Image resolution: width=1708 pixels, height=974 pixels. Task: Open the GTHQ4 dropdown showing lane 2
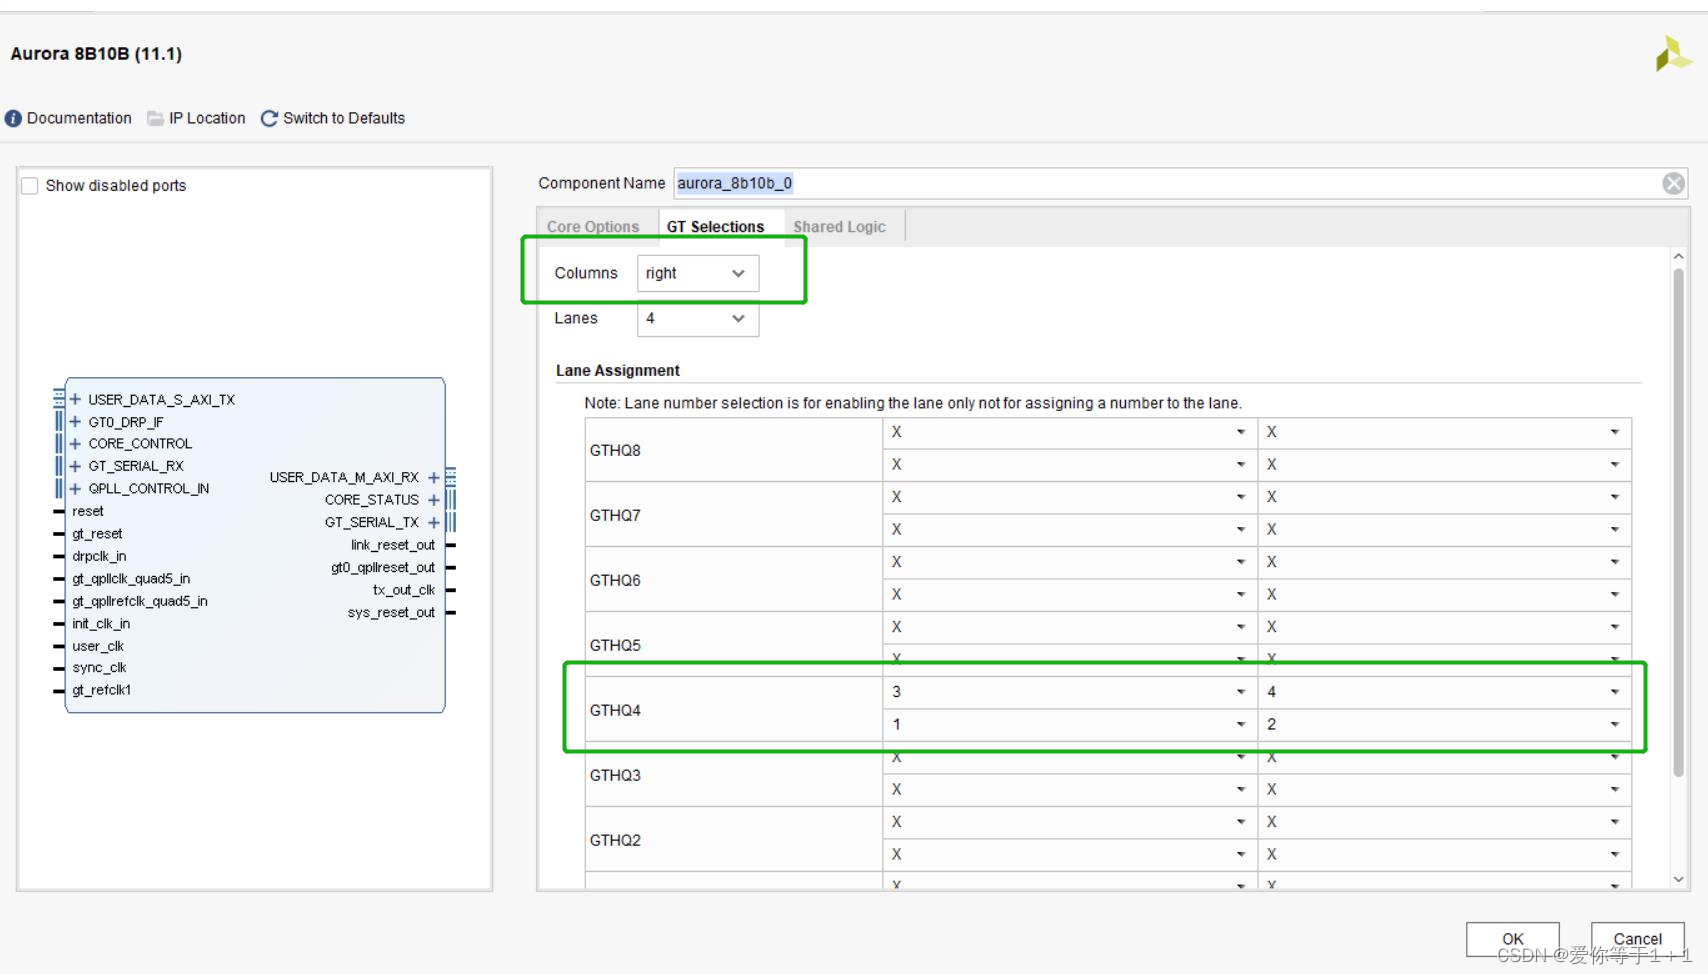click(x=1444, y=724)
